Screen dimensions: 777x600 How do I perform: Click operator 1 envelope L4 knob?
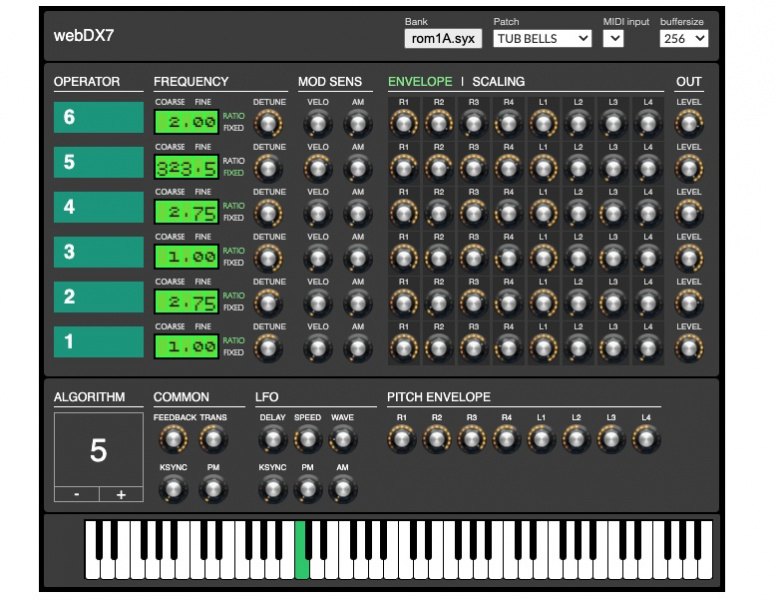648,348
